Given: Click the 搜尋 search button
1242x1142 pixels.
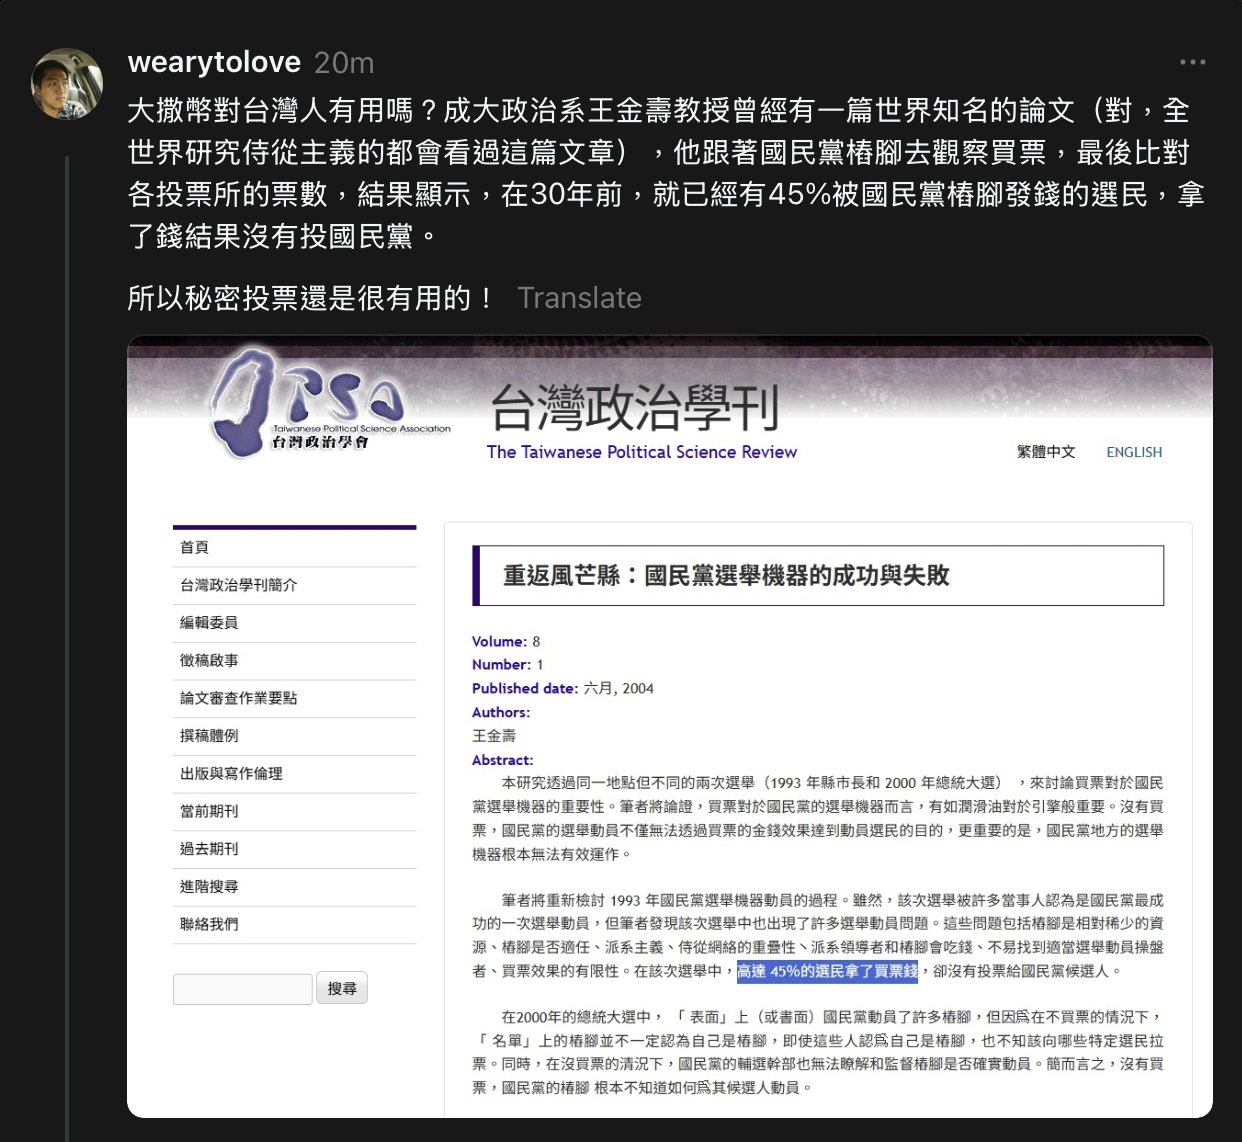Looking at the screenshot, I should pos(342,988).
